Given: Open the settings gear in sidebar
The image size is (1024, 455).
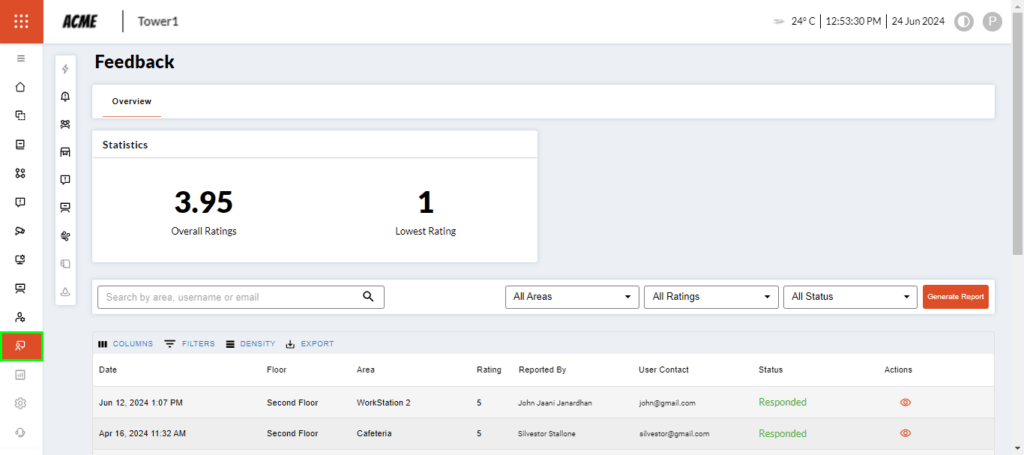Looking at the screenshot, I should click(x=21, y=404).
